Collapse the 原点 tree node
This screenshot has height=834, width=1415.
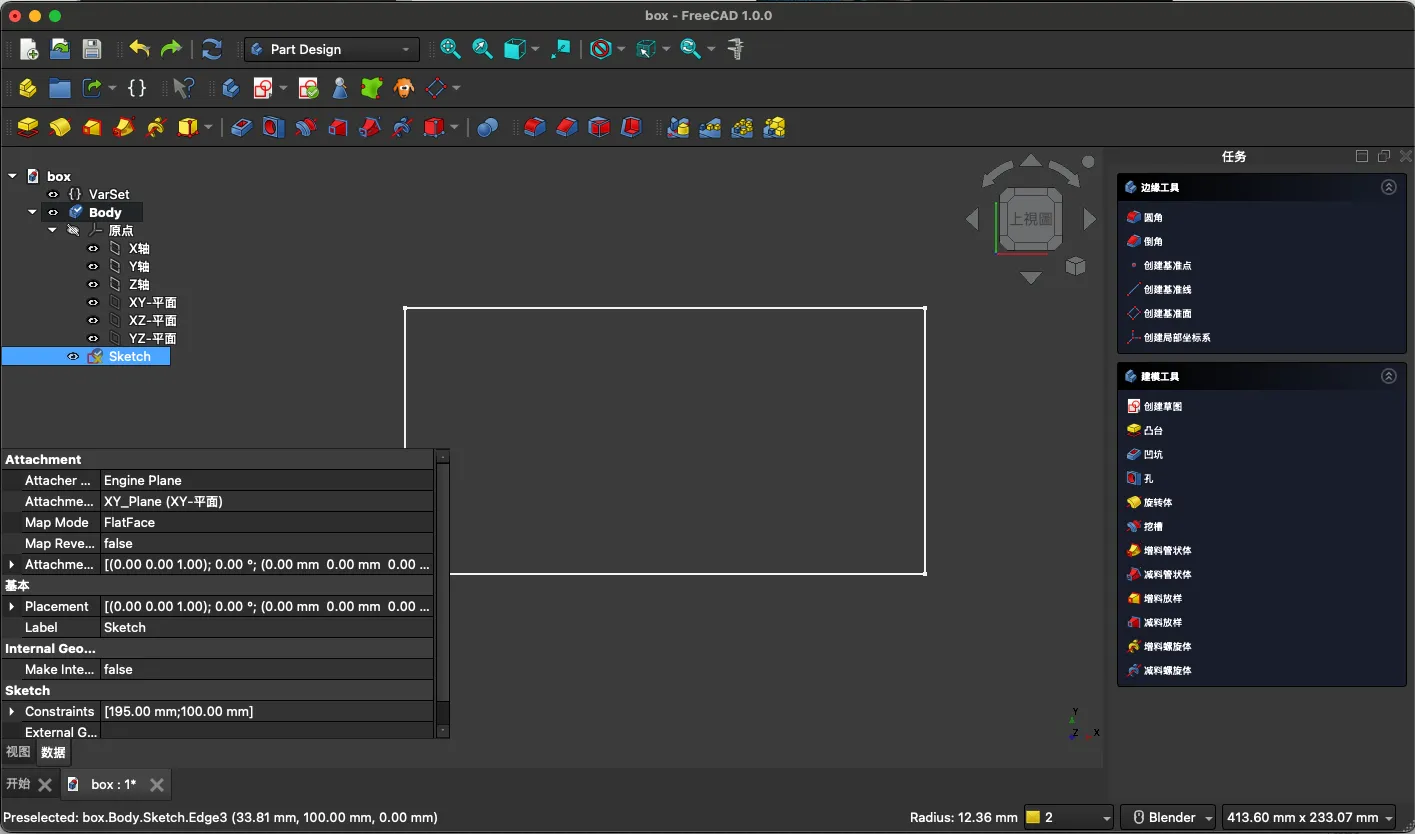pyautogui.click(x=52, y=231)
